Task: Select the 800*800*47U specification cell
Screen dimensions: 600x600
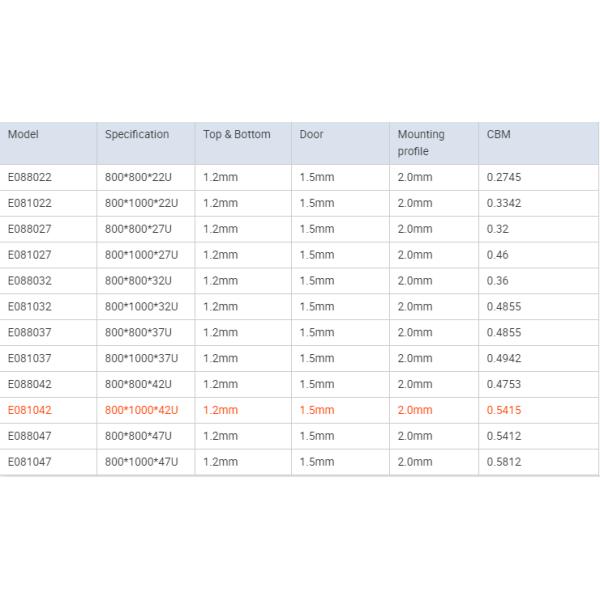Action: (138, 436)
